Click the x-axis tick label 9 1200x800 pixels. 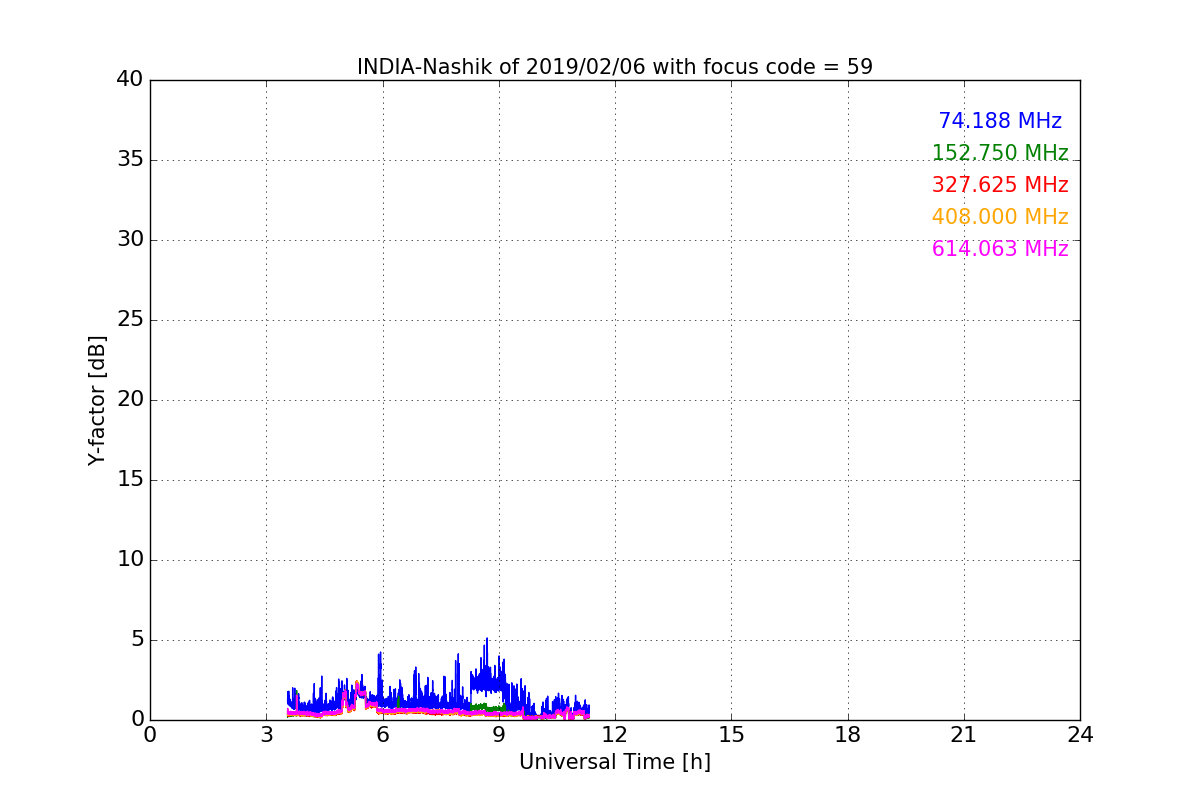499,735
